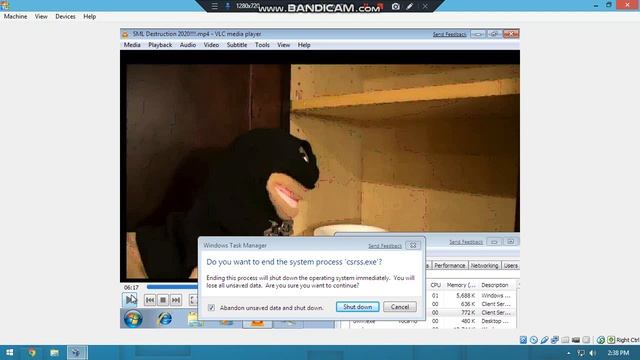Open VirtualBox Machine menu
The height and width of the screenshot is (360, 640).
coord(16,16)
